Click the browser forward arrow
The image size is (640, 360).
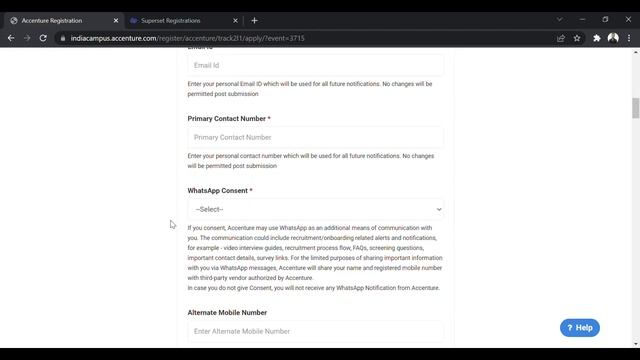27,38
